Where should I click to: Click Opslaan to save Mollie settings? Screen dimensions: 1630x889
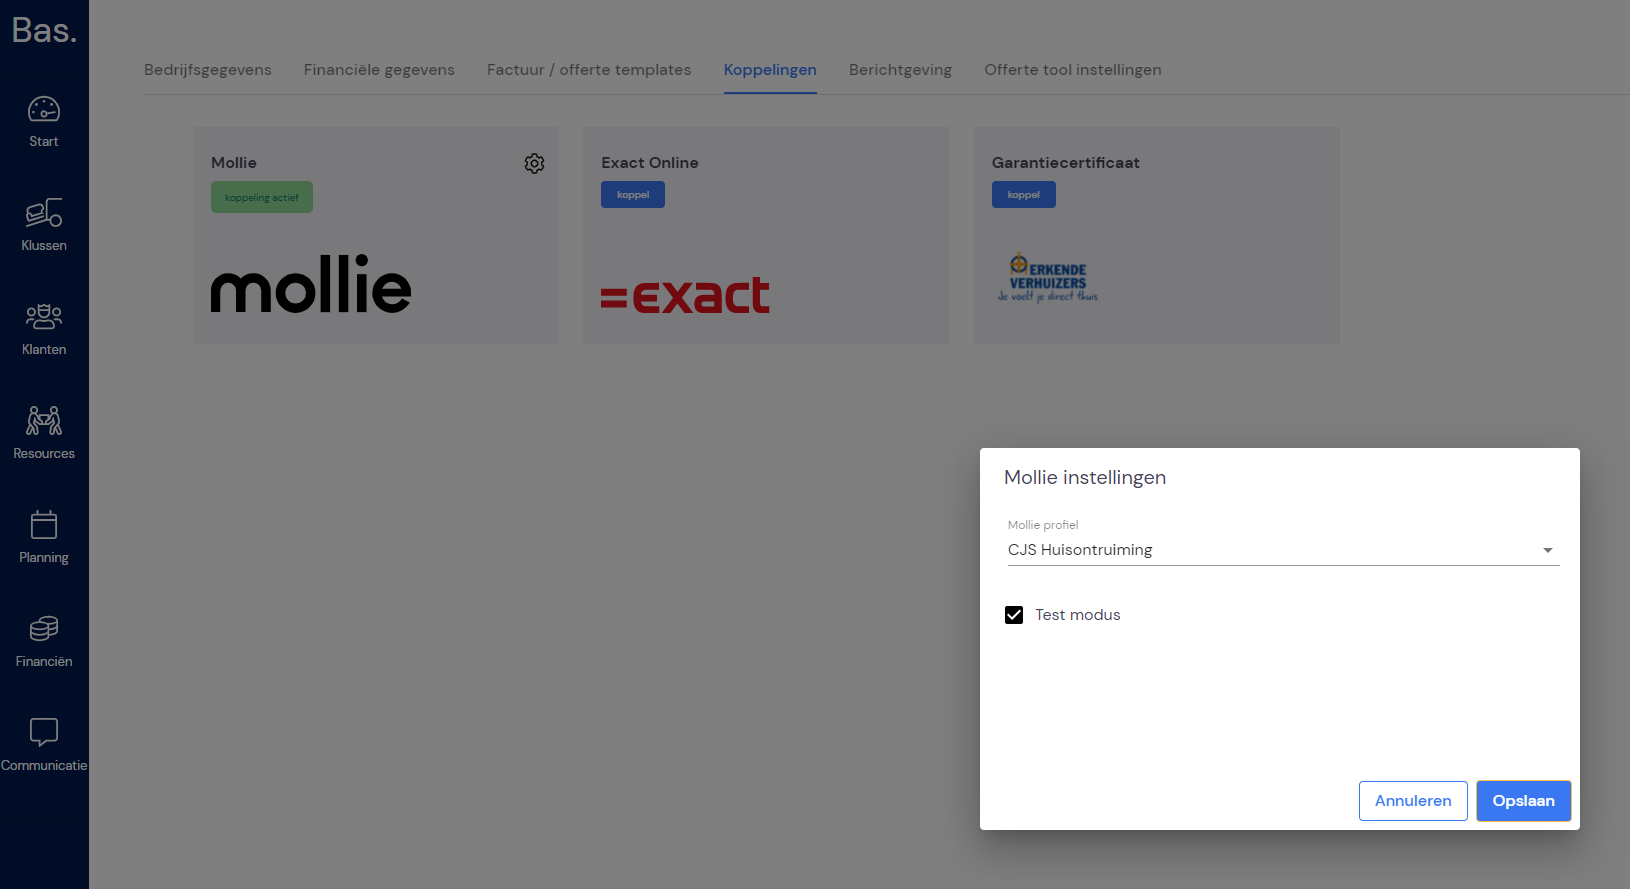tap(1524, 801)
